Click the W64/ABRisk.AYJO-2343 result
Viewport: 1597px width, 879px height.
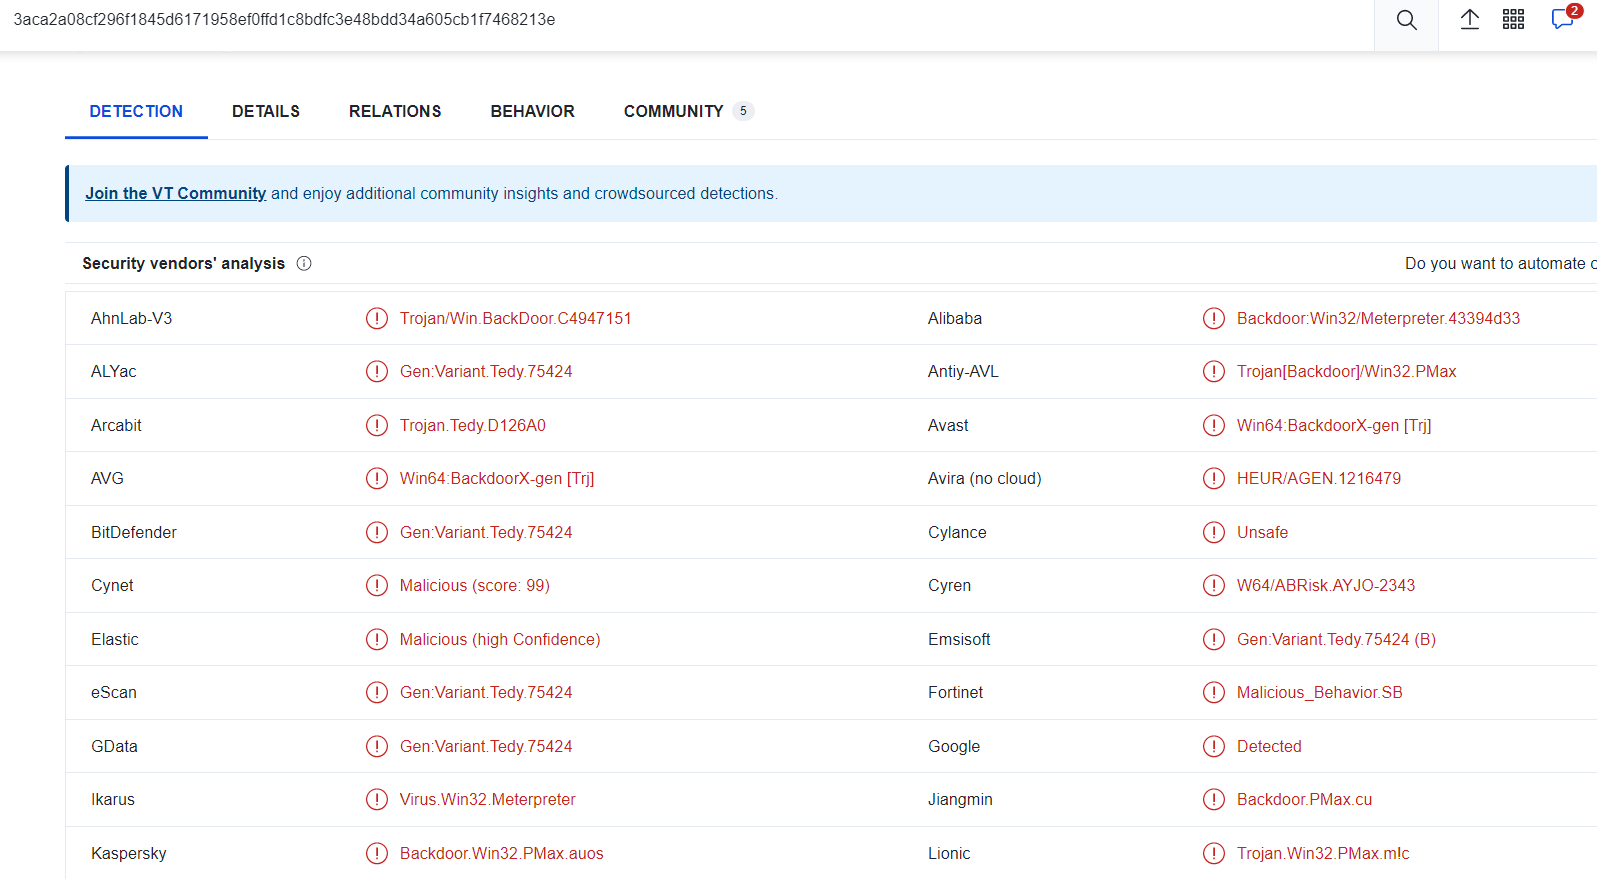coord(1326,585)
